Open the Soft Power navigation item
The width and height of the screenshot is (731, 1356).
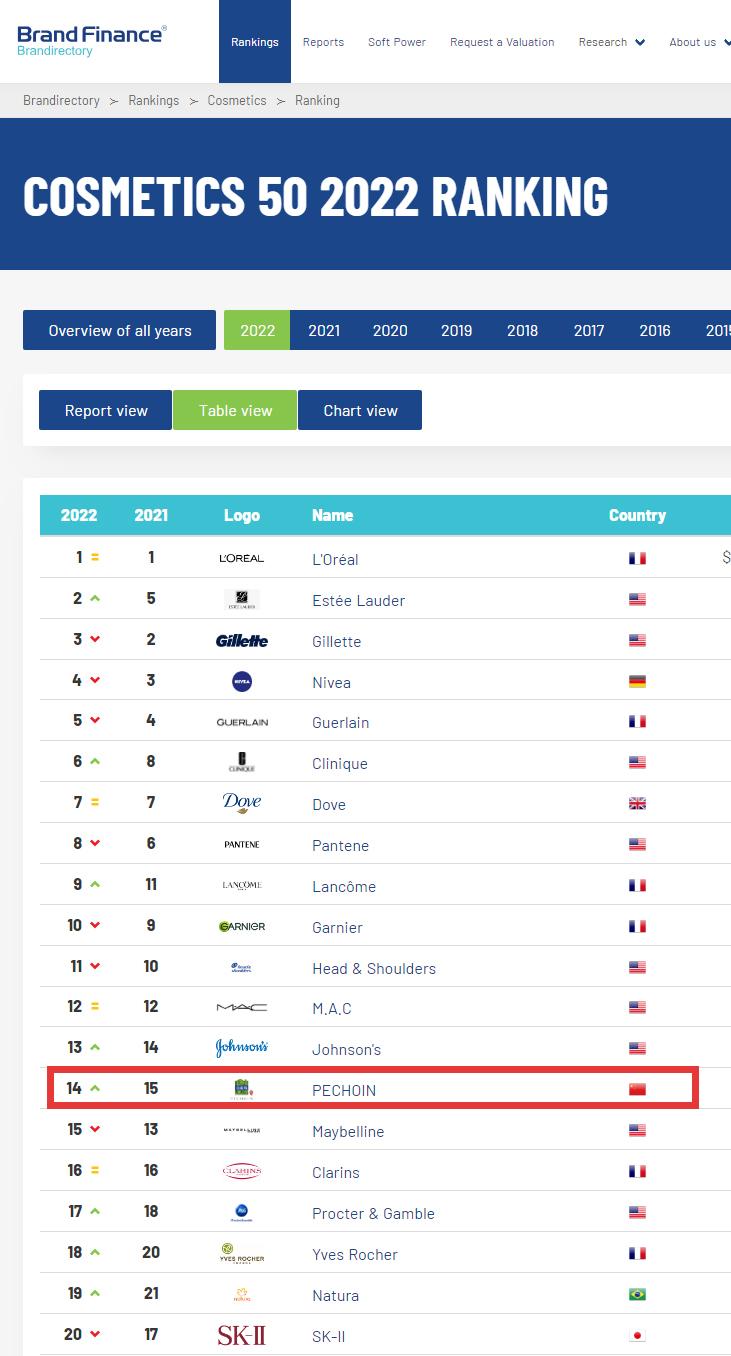pyautogui.click(x=397, y=42)
